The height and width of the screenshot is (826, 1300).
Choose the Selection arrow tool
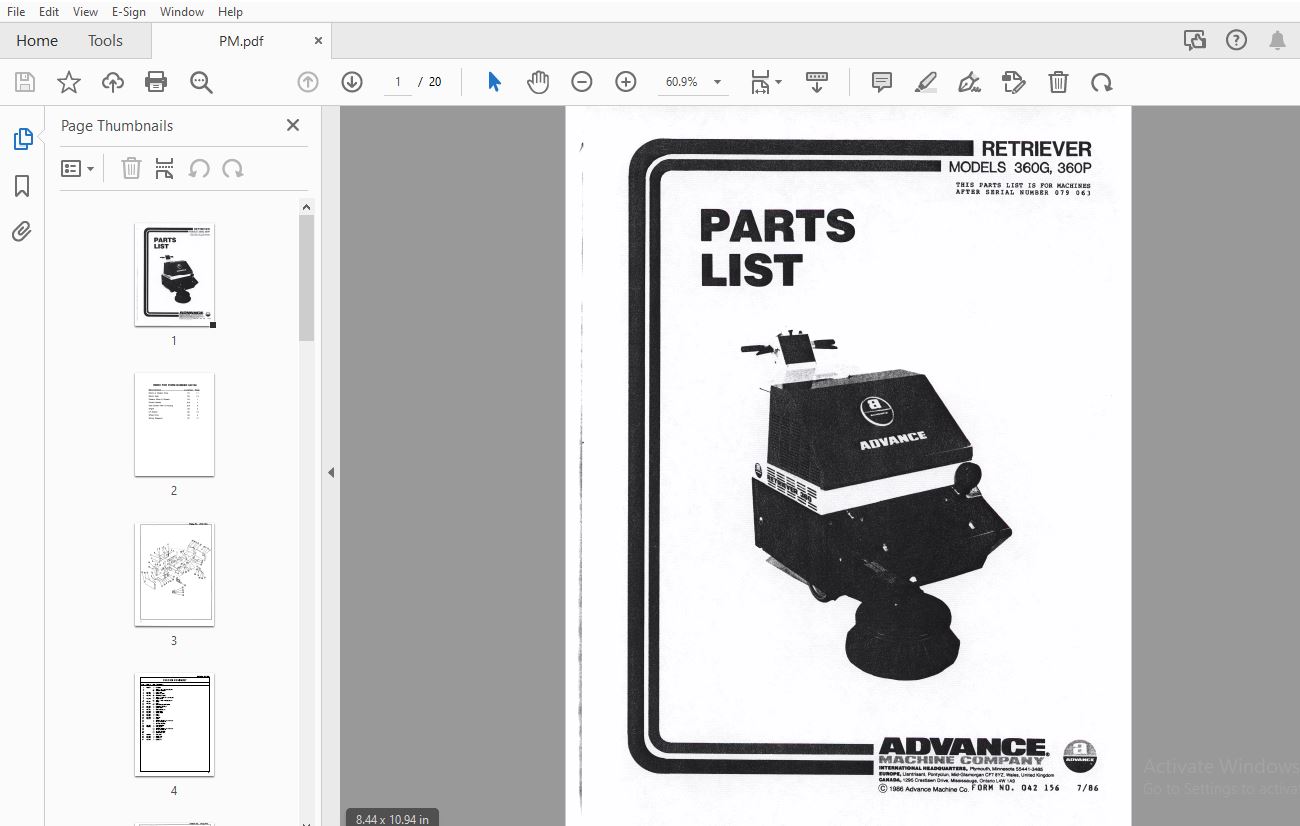[x=494, y=82]
